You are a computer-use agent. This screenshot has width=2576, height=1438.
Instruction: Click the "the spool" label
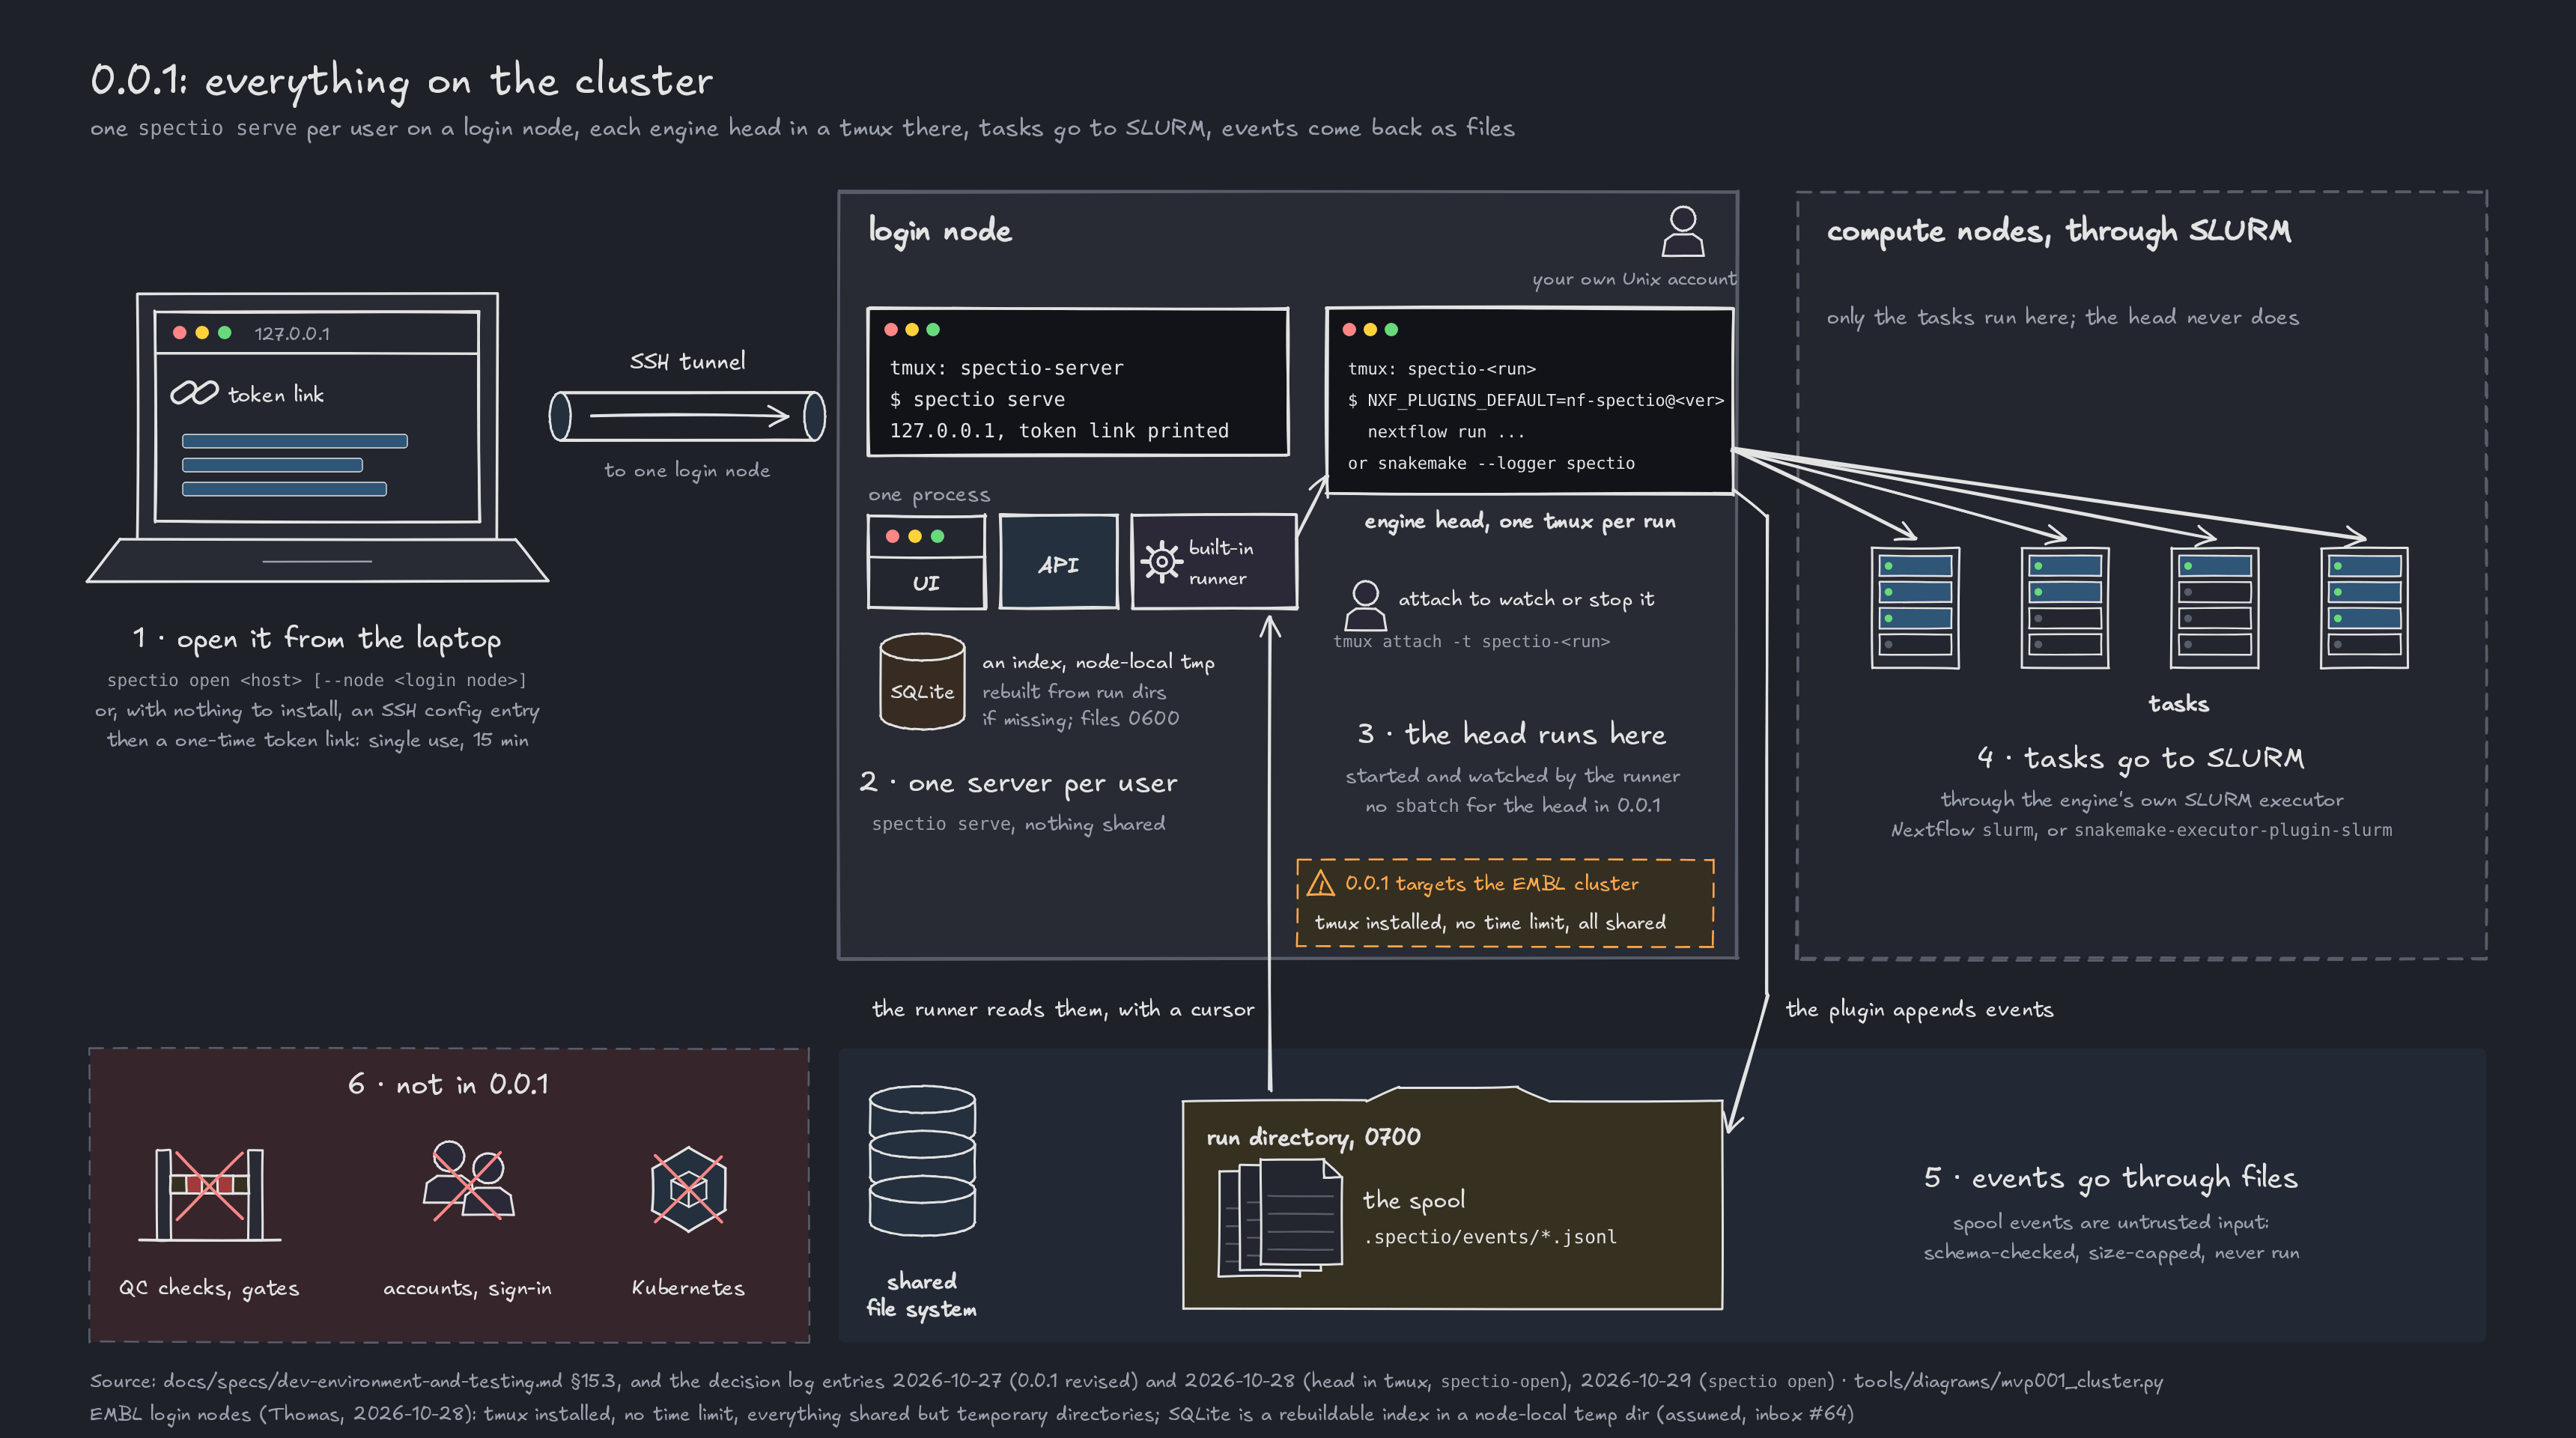click(1413, 1200)
